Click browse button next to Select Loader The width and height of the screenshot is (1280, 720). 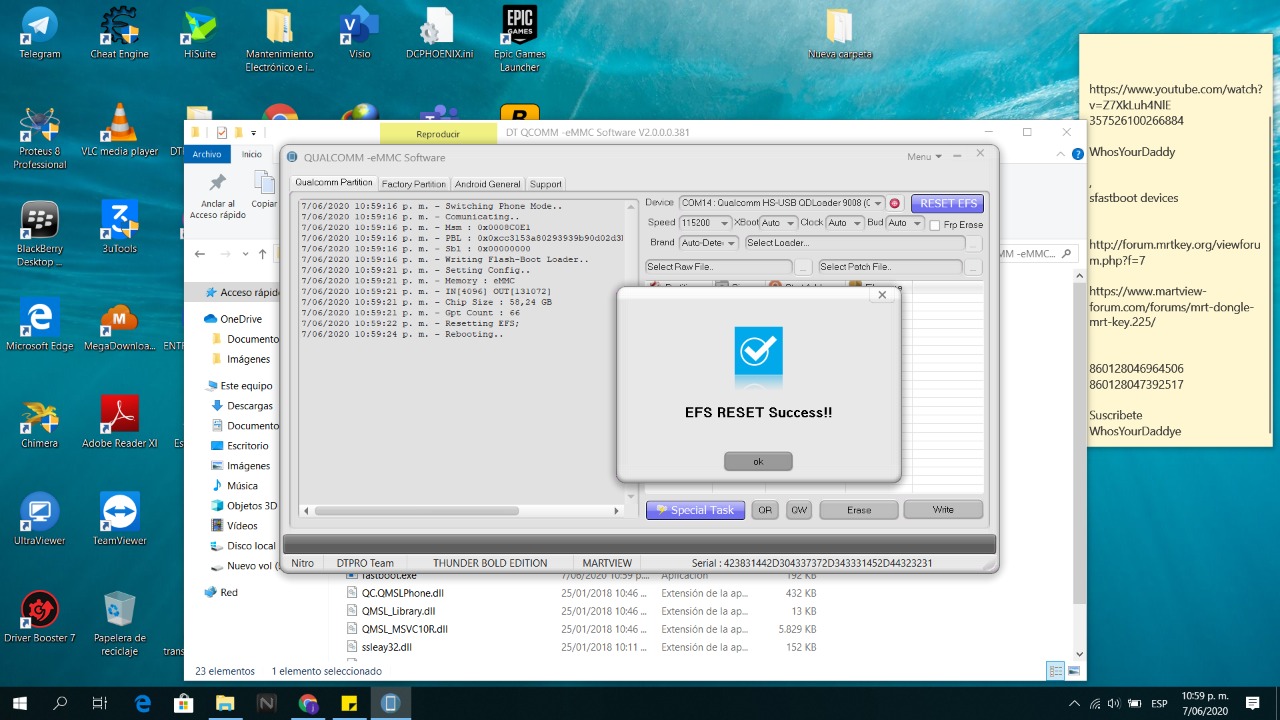(x=974, y=243)
